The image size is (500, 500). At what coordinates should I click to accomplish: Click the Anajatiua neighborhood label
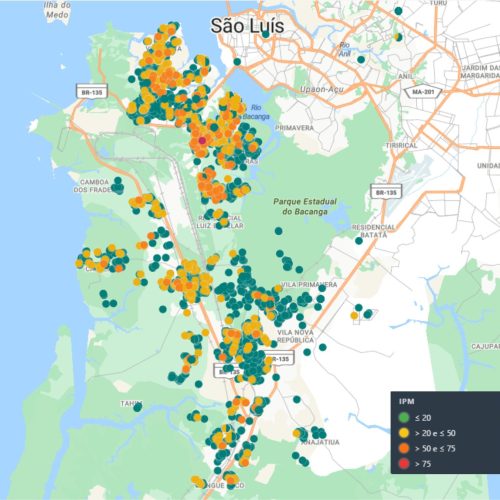click(x=321, y=442)
